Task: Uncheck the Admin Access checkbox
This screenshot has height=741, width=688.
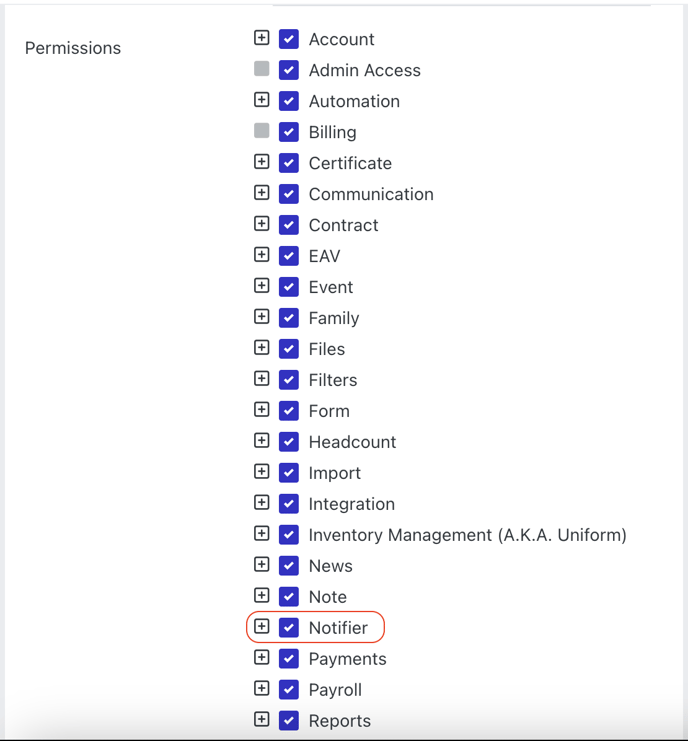Action: pyautogui.click(x=289, y=70)
